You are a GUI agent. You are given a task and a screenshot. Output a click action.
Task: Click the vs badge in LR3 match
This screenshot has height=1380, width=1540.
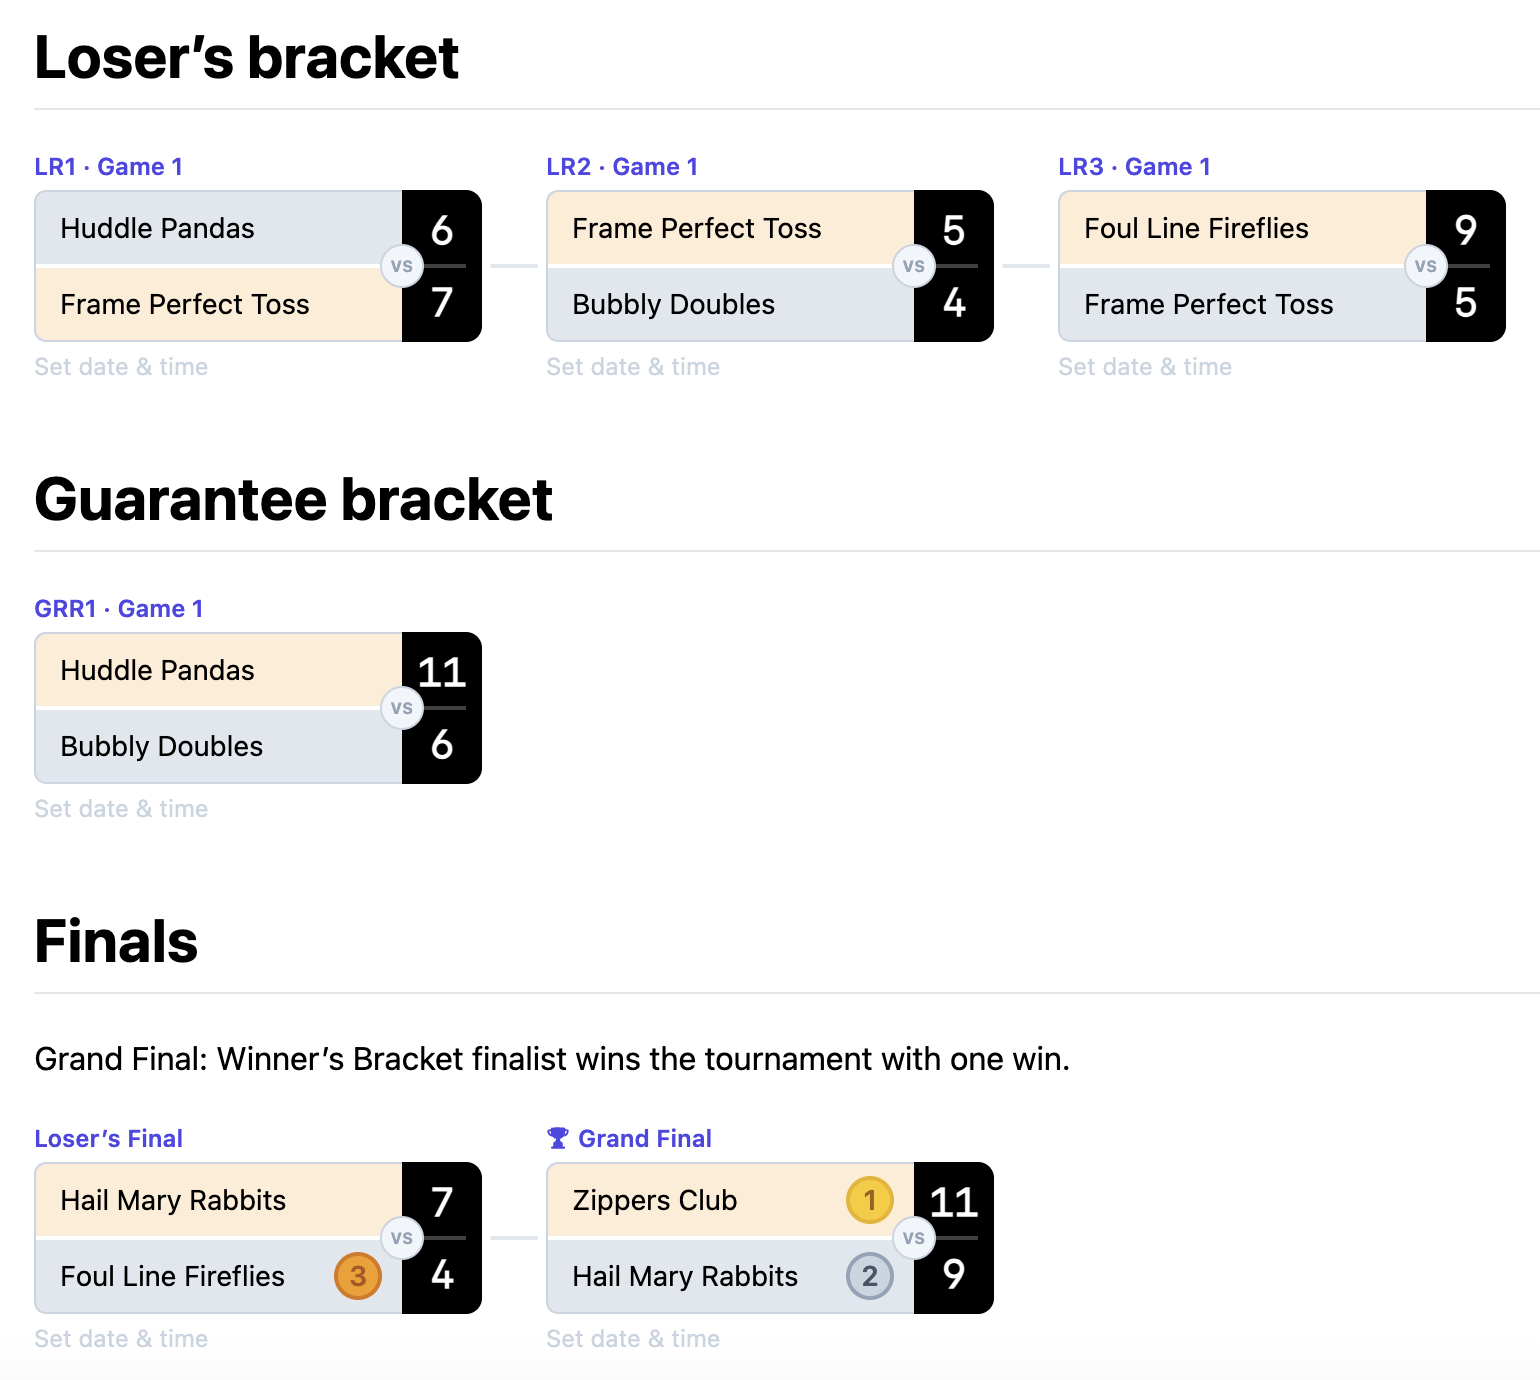click(1426, 266)
